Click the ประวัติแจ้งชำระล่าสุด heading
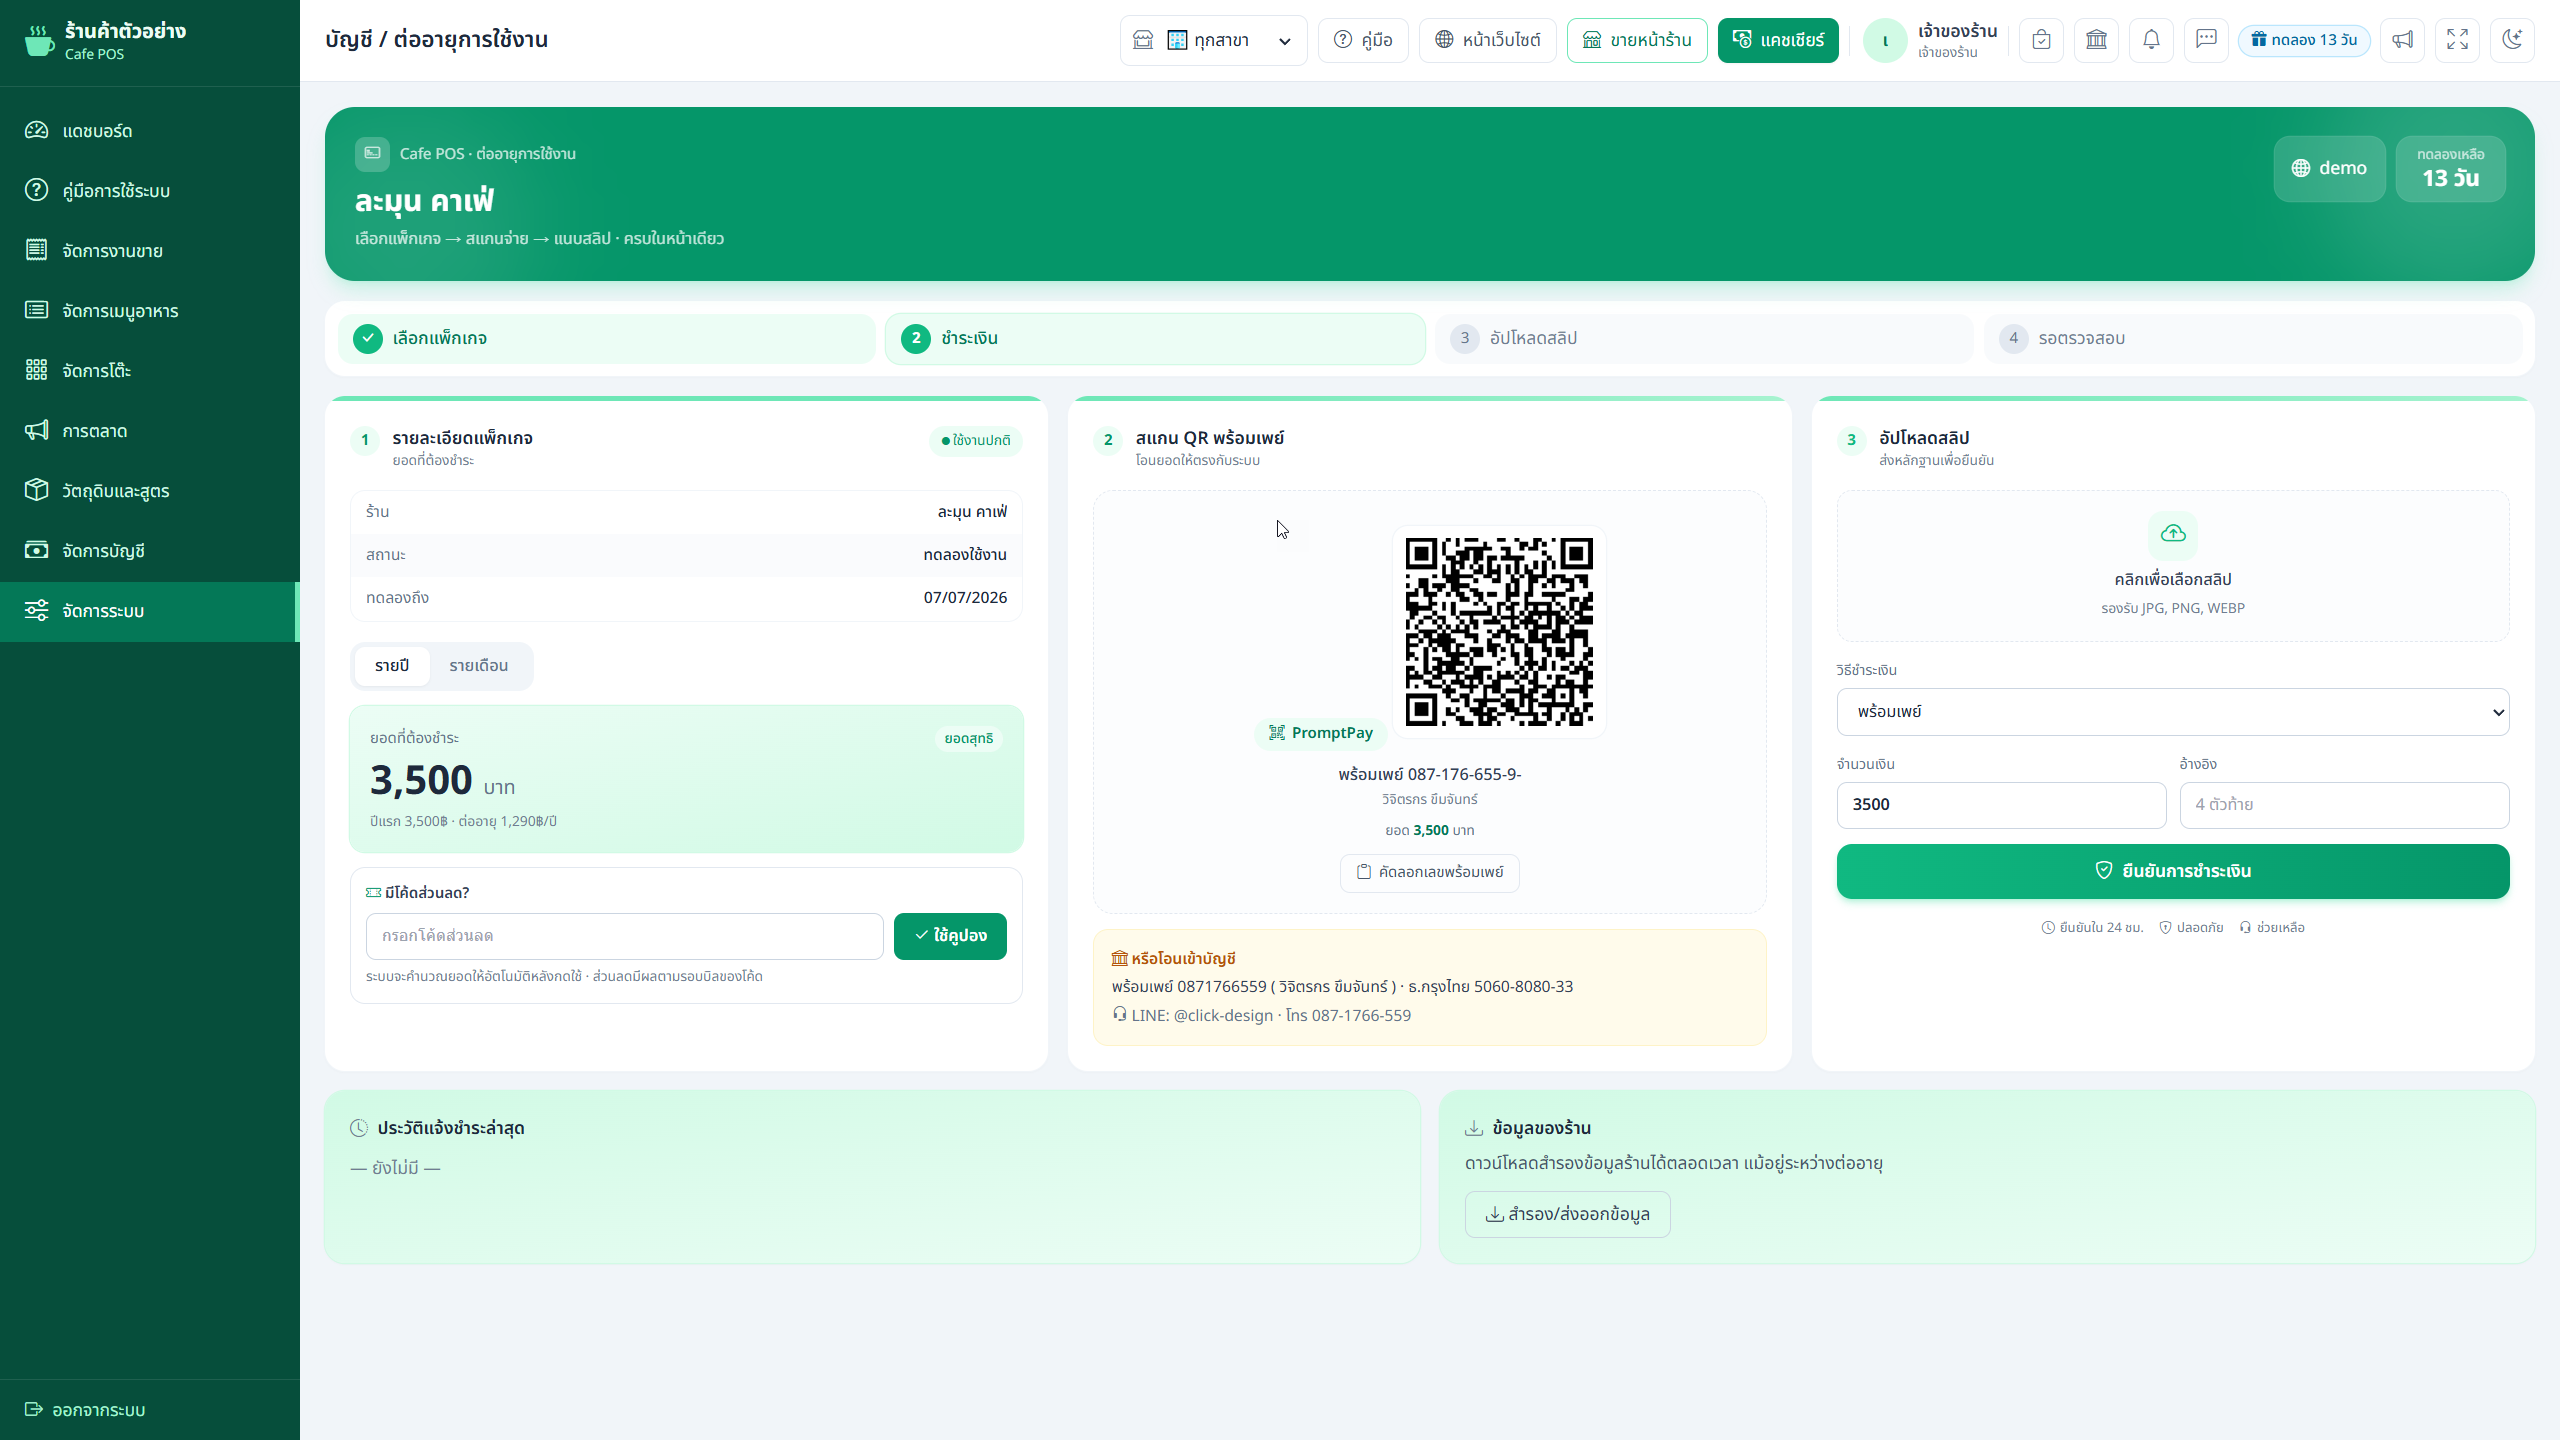2560x1440 pixels. [x=451, y=1129]
